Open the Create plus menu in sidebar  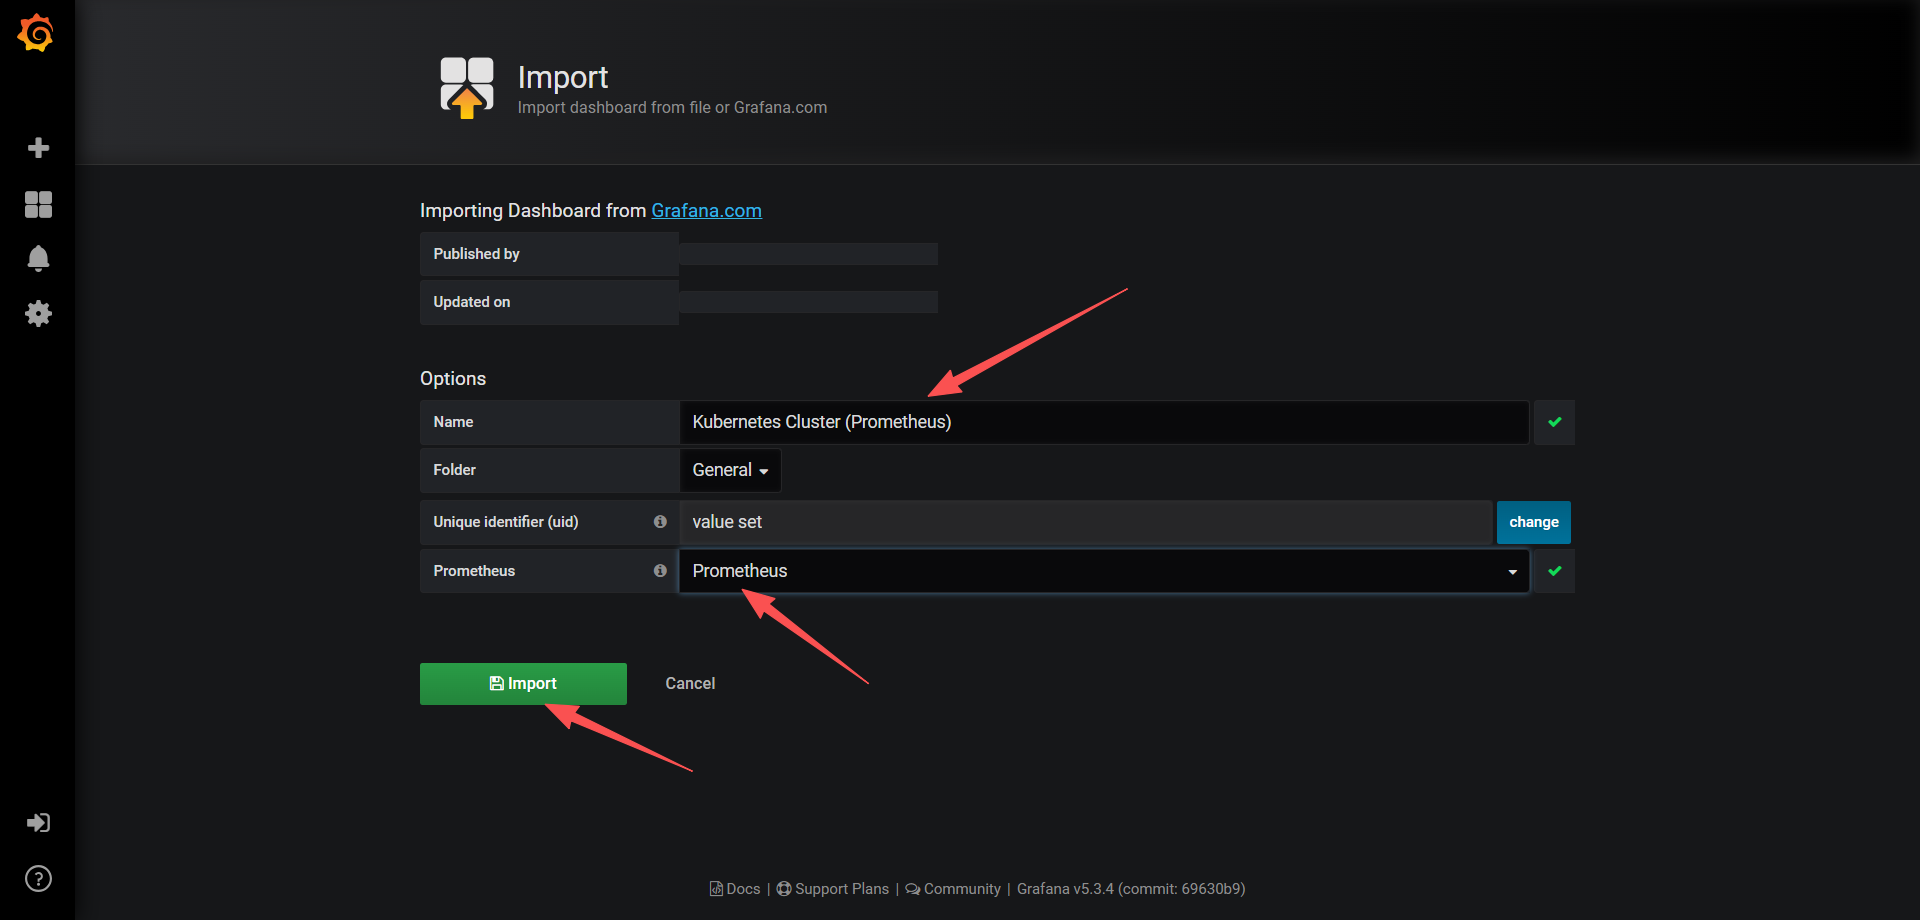(x=38, y=148)
